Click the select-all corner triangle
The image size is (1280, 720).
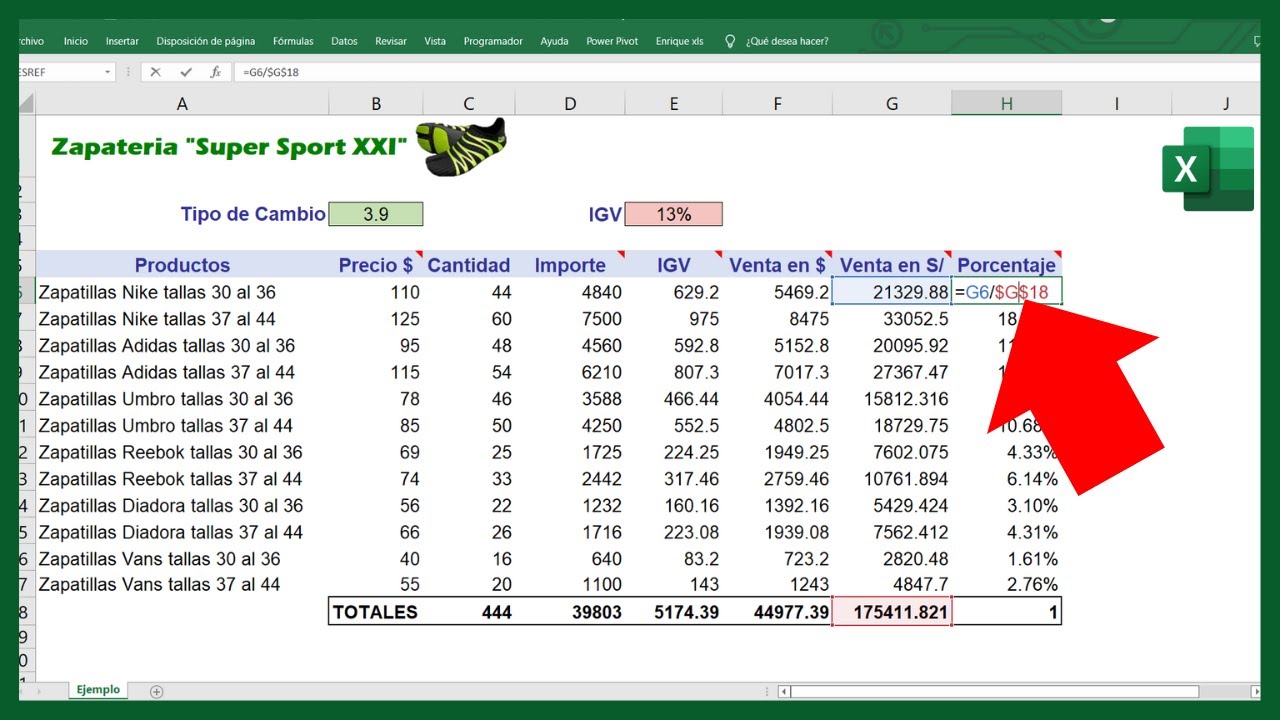click(27, 103)
